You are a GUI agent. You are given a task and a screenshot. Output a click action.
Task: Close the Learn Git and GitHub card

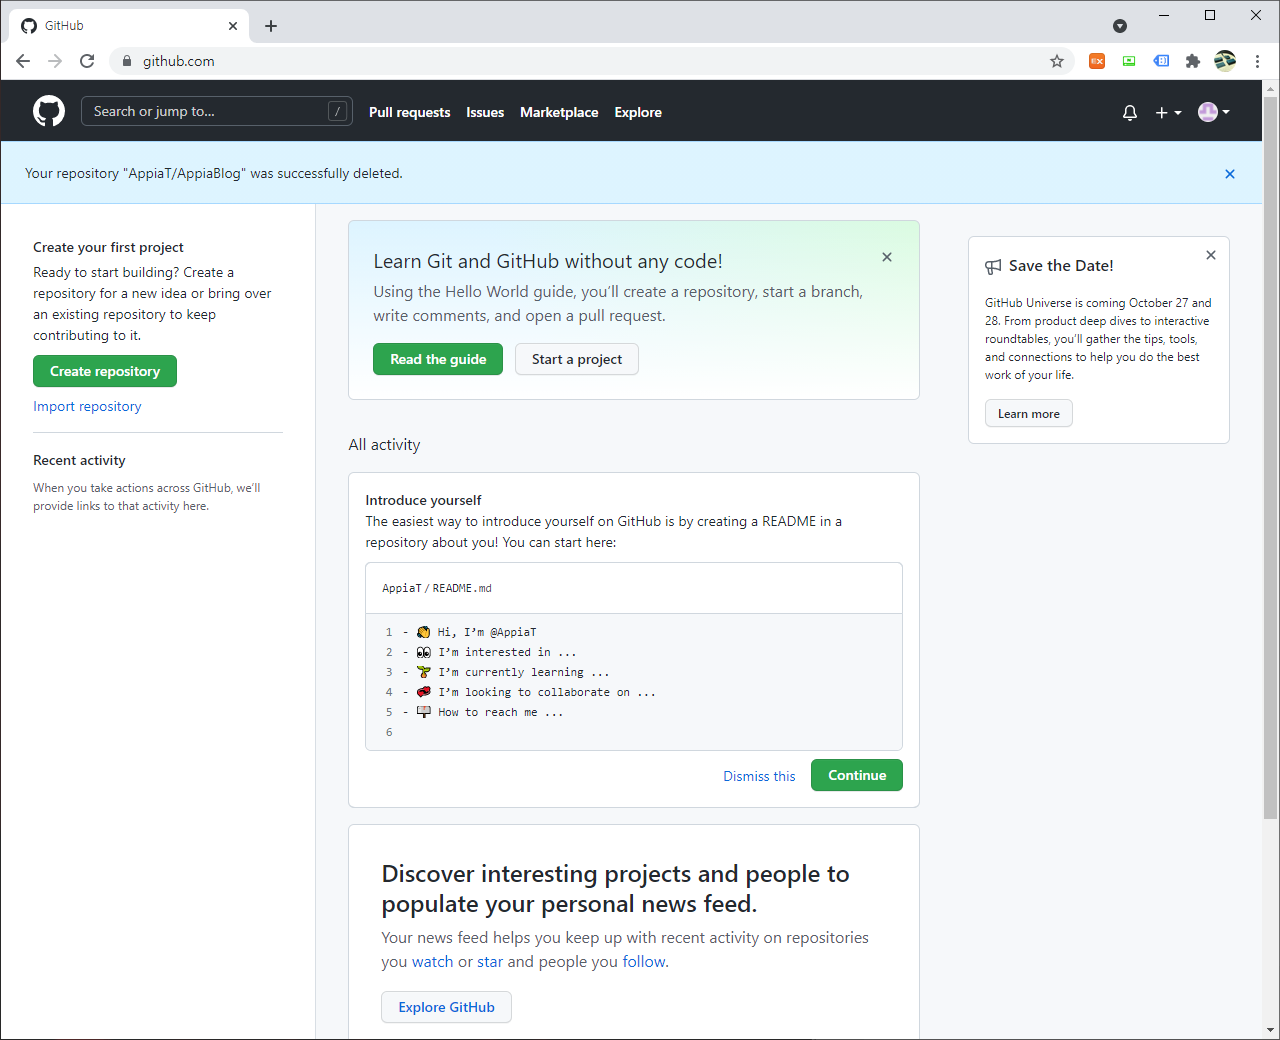tap(887, 257)
